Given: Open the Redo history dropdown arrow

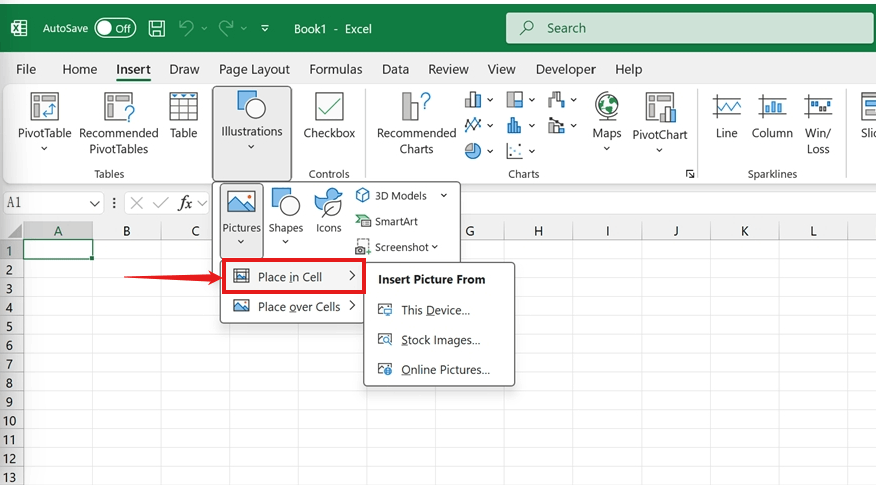Looking at the screenshot, I should click(244, 28).
